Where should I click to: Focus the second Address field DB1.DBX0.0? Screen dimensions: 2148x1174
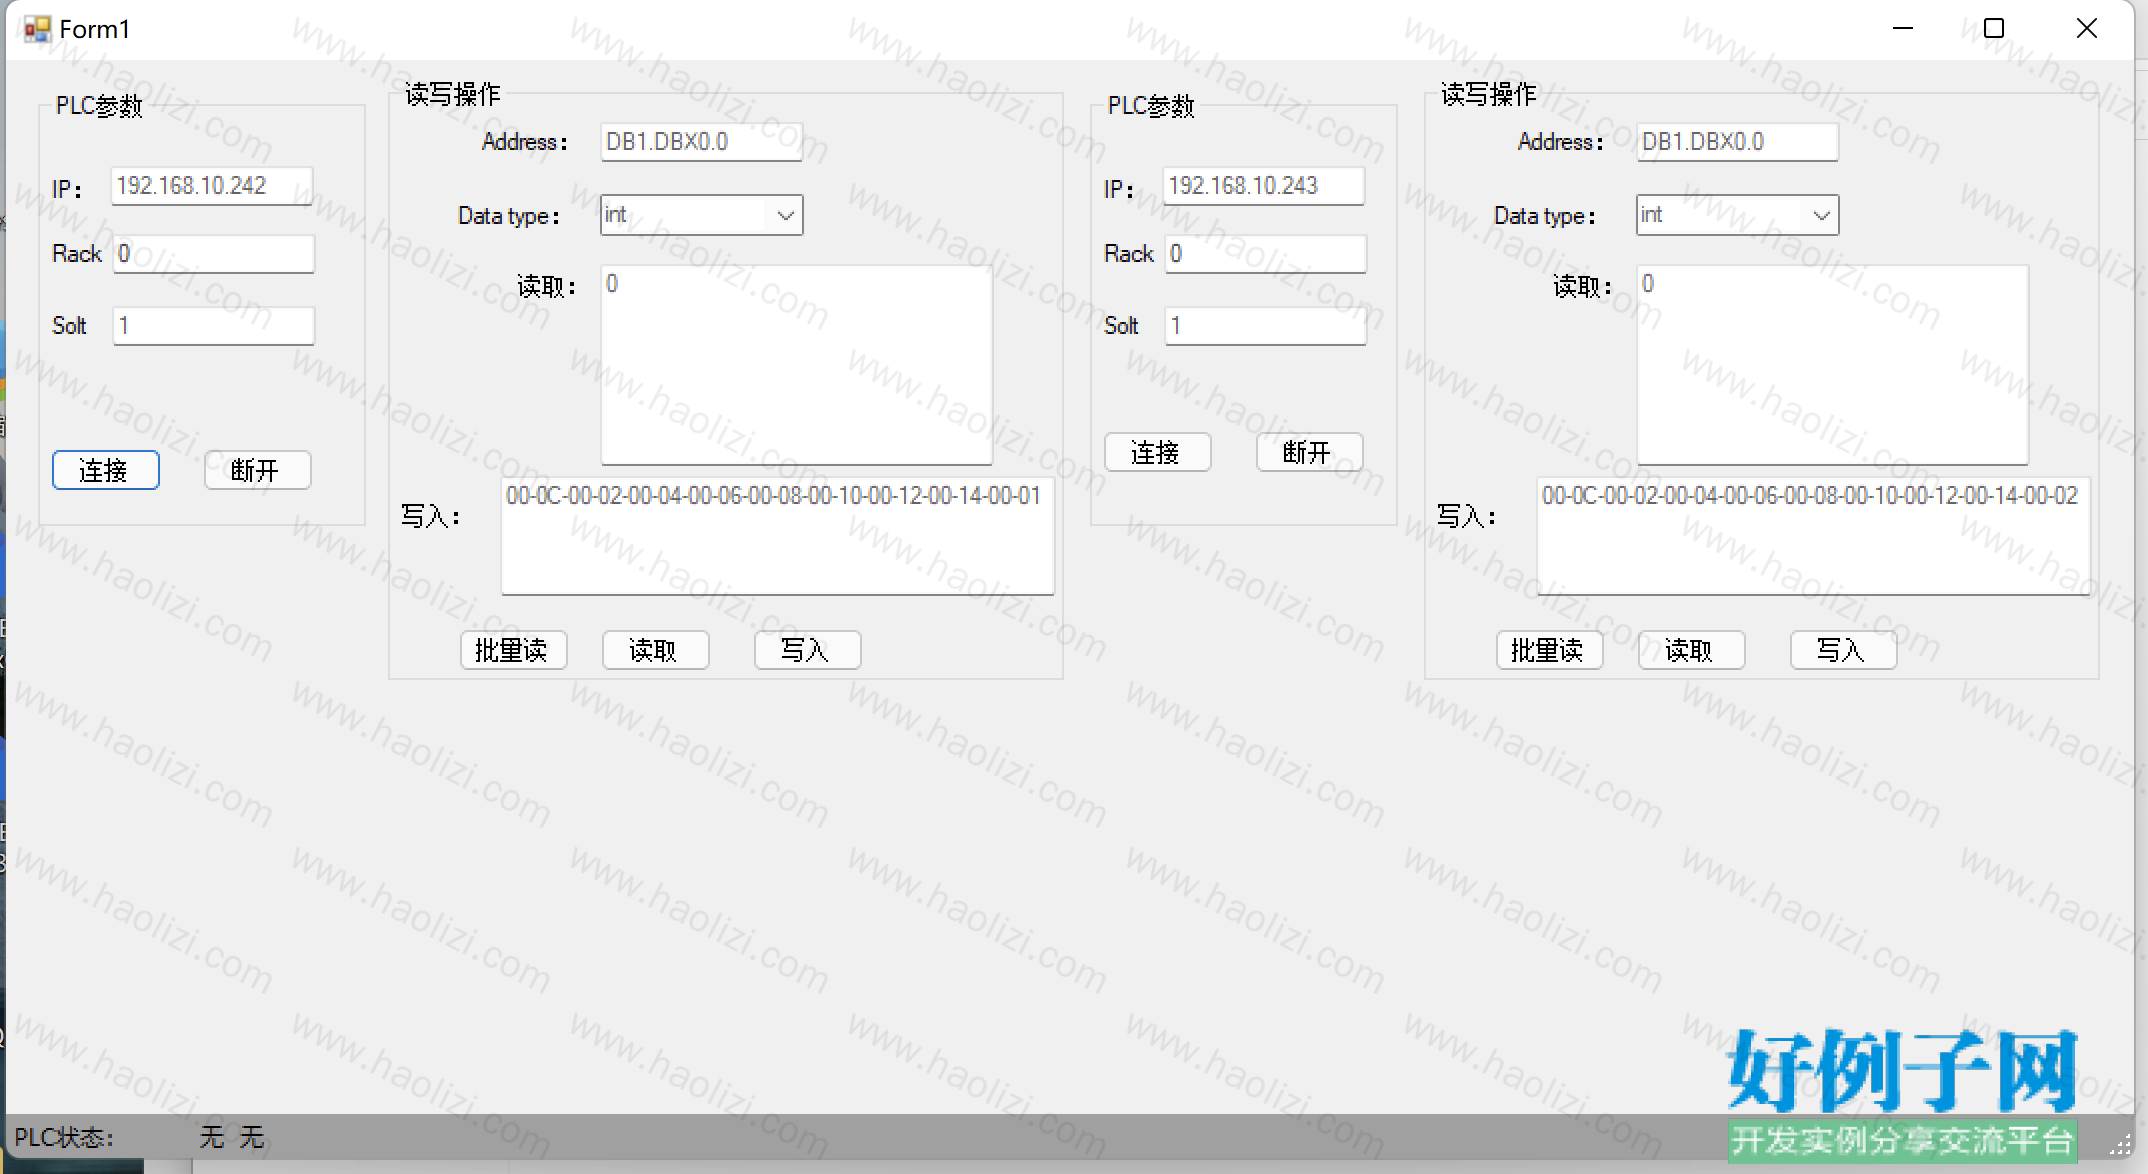[x=1737, y=142]
